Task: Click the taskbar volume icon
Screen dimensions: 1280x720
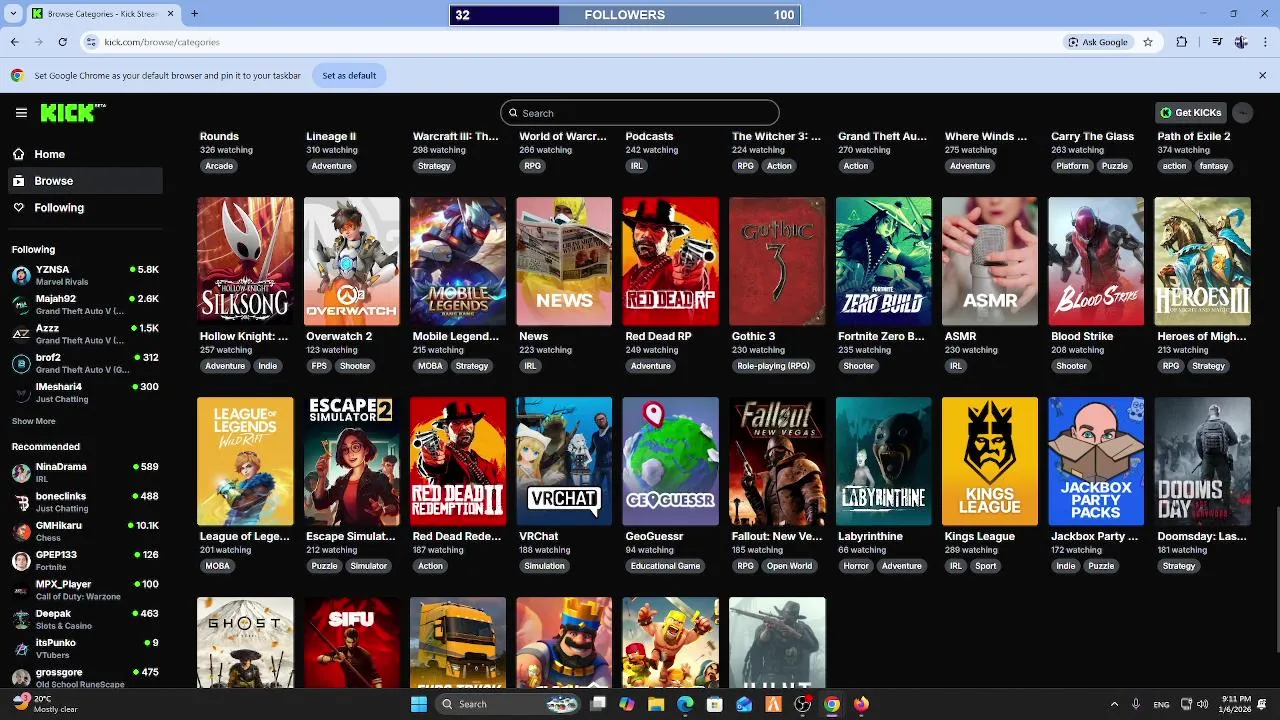Action: (1201, 704)
